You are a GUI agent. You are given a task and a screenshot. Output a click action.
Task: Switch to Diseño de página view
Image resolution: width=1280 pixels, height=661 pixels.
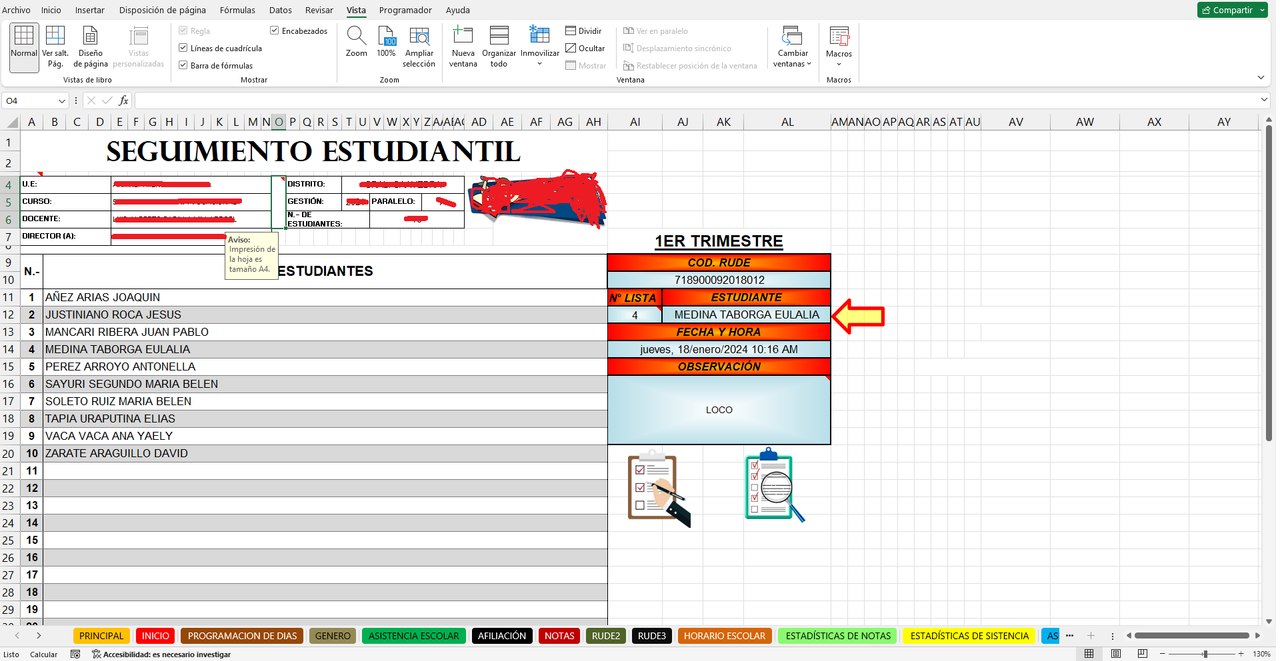[x=90, y=46]
